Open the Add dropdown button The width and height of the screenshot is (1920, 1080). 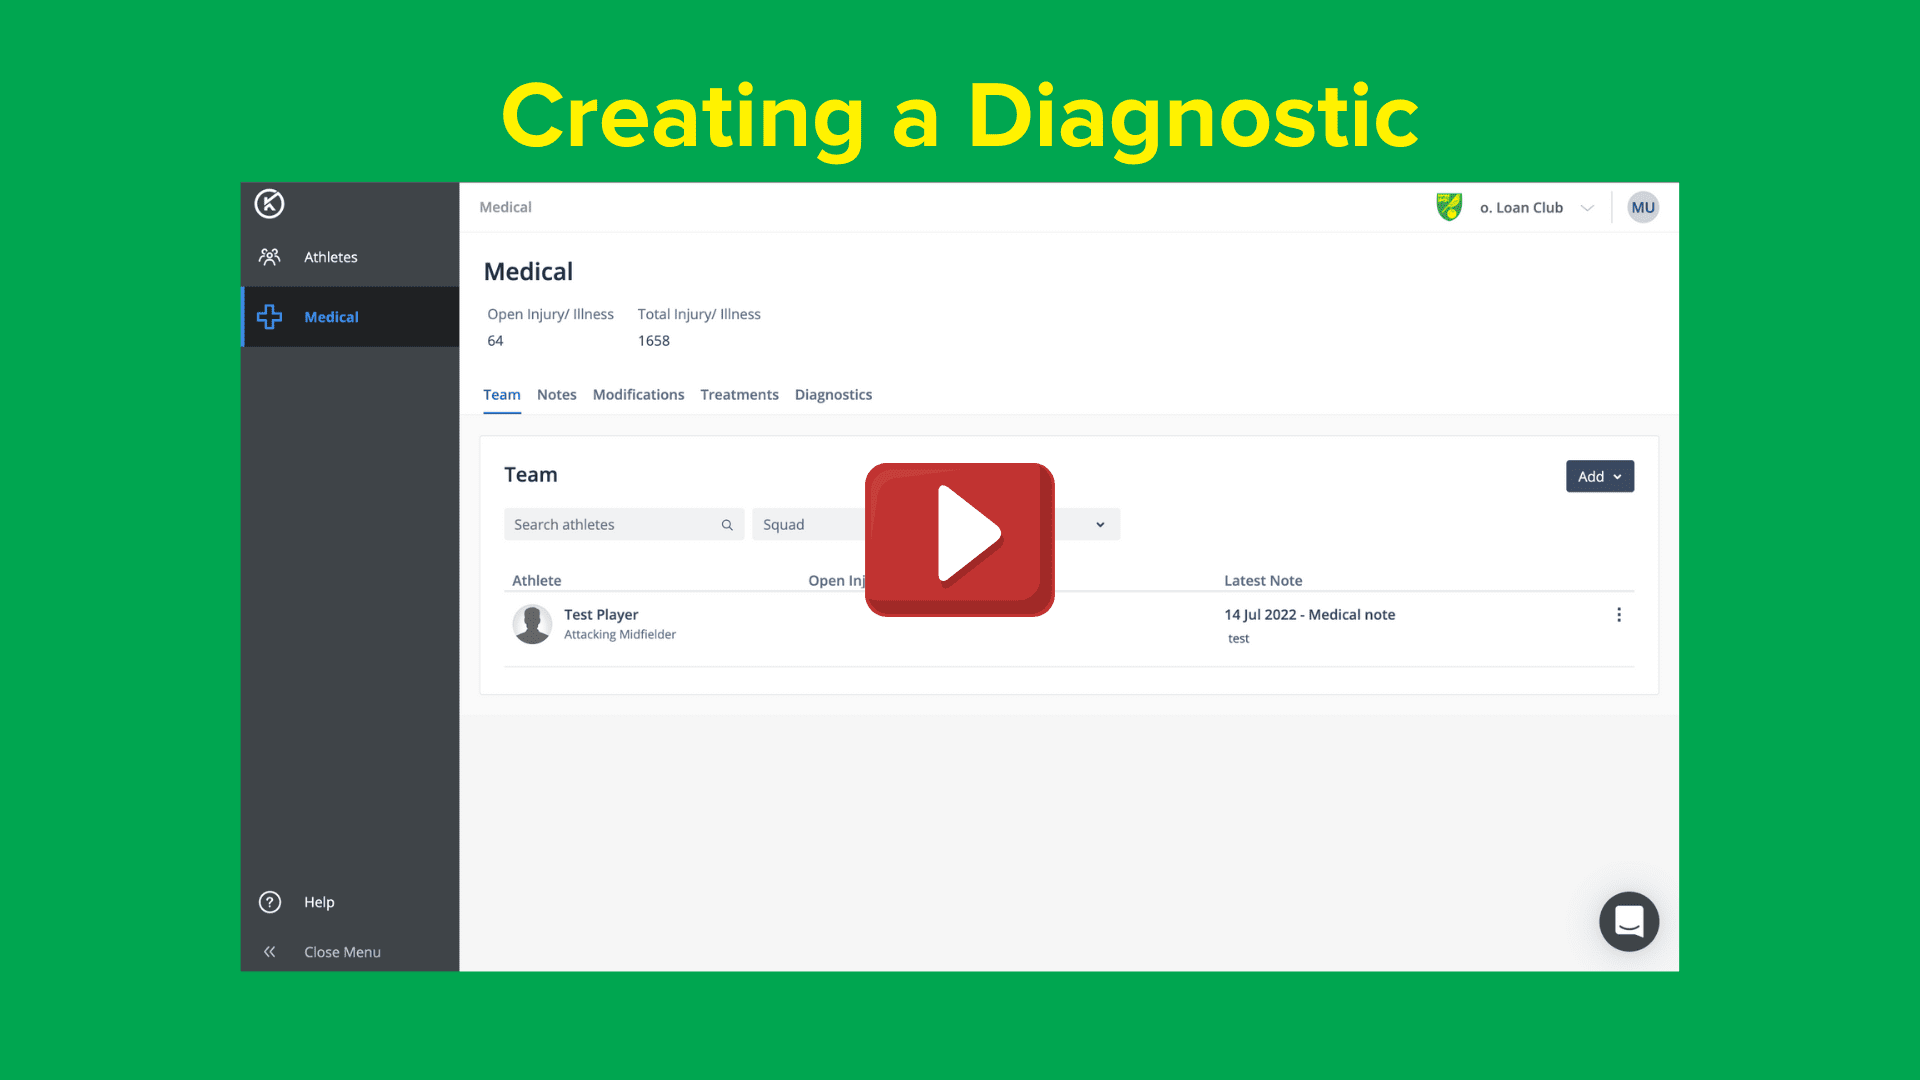tap(1600, 476)
